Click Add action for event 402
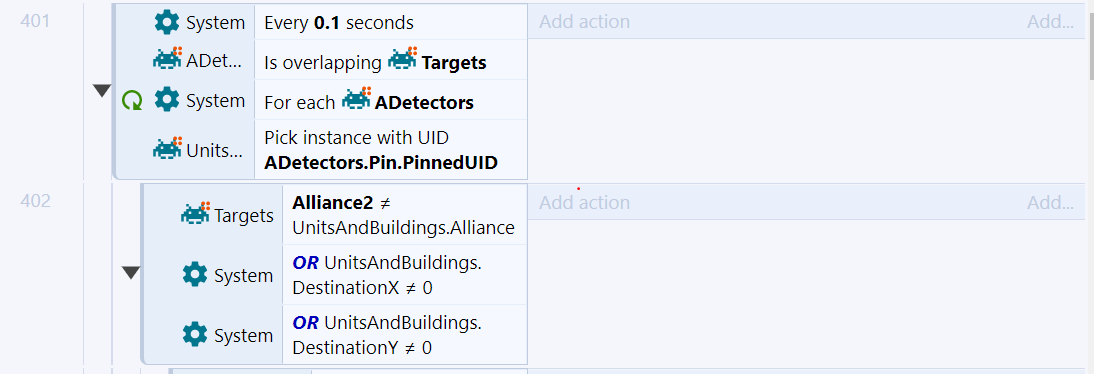 [x=585, y=202]
